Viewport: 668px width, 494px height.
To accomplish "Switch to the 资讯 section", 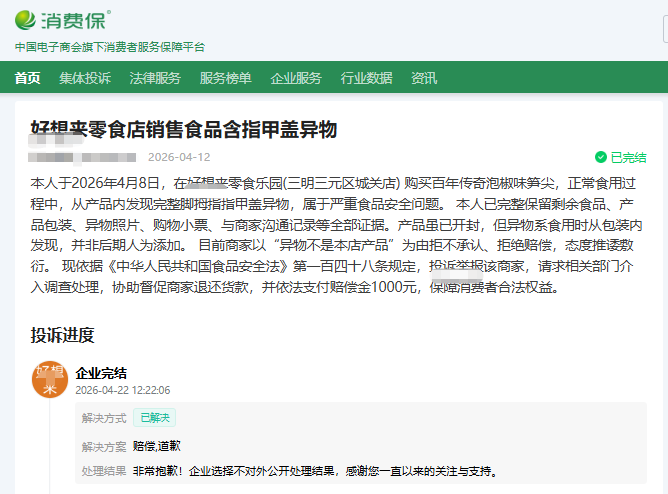I will [x=424, y=78].
